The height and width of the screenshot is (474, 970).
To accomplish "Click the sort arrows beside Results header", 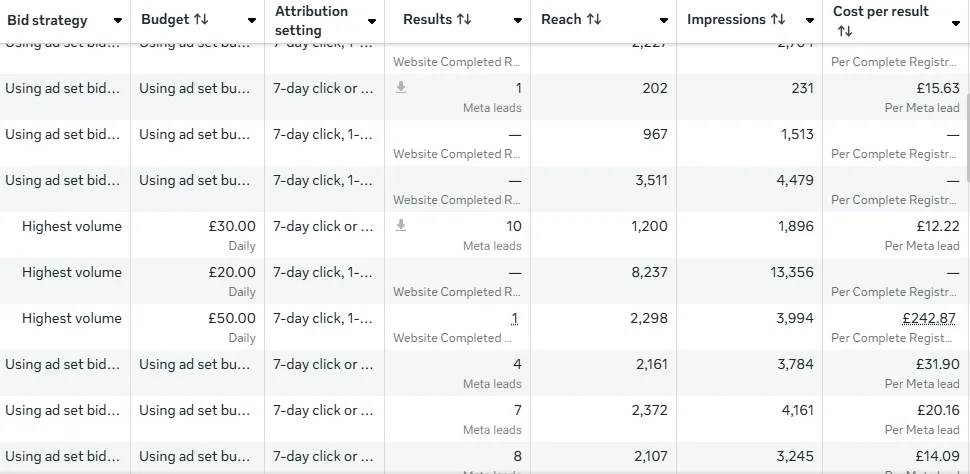I will [x=463, y=20].
